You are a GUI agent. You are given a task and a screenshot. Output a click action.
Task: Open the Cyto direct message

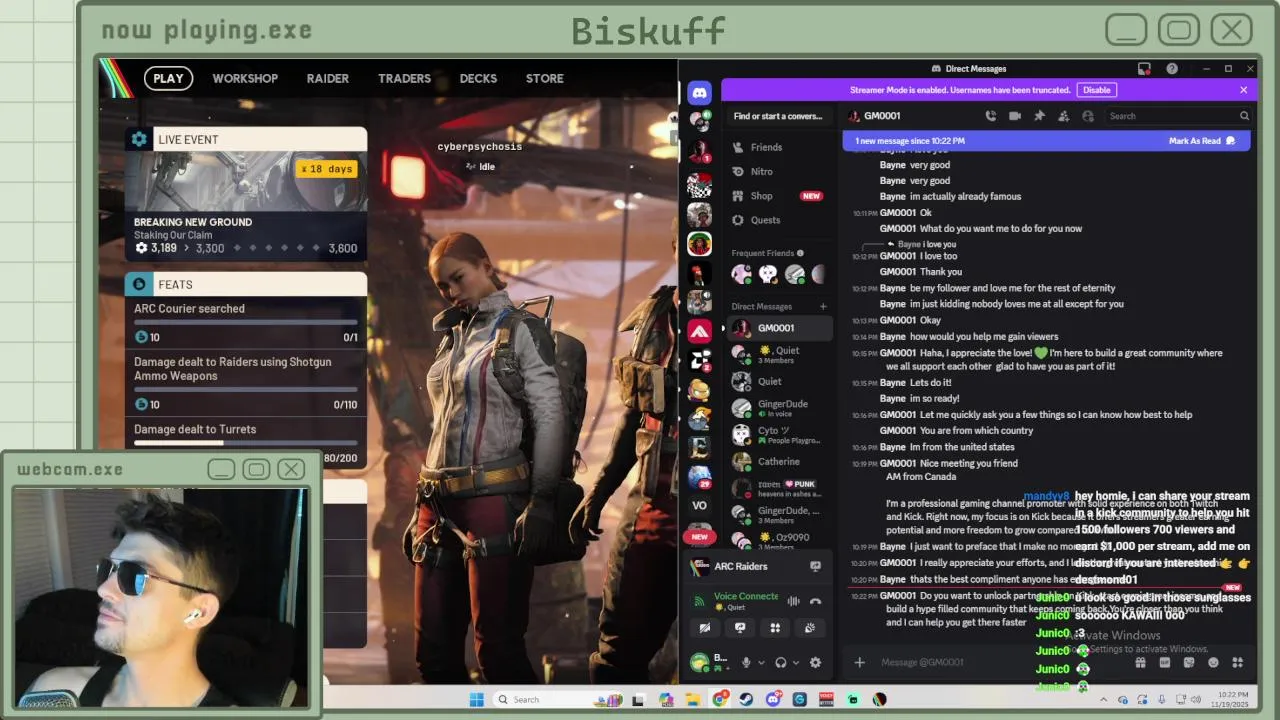779,435
